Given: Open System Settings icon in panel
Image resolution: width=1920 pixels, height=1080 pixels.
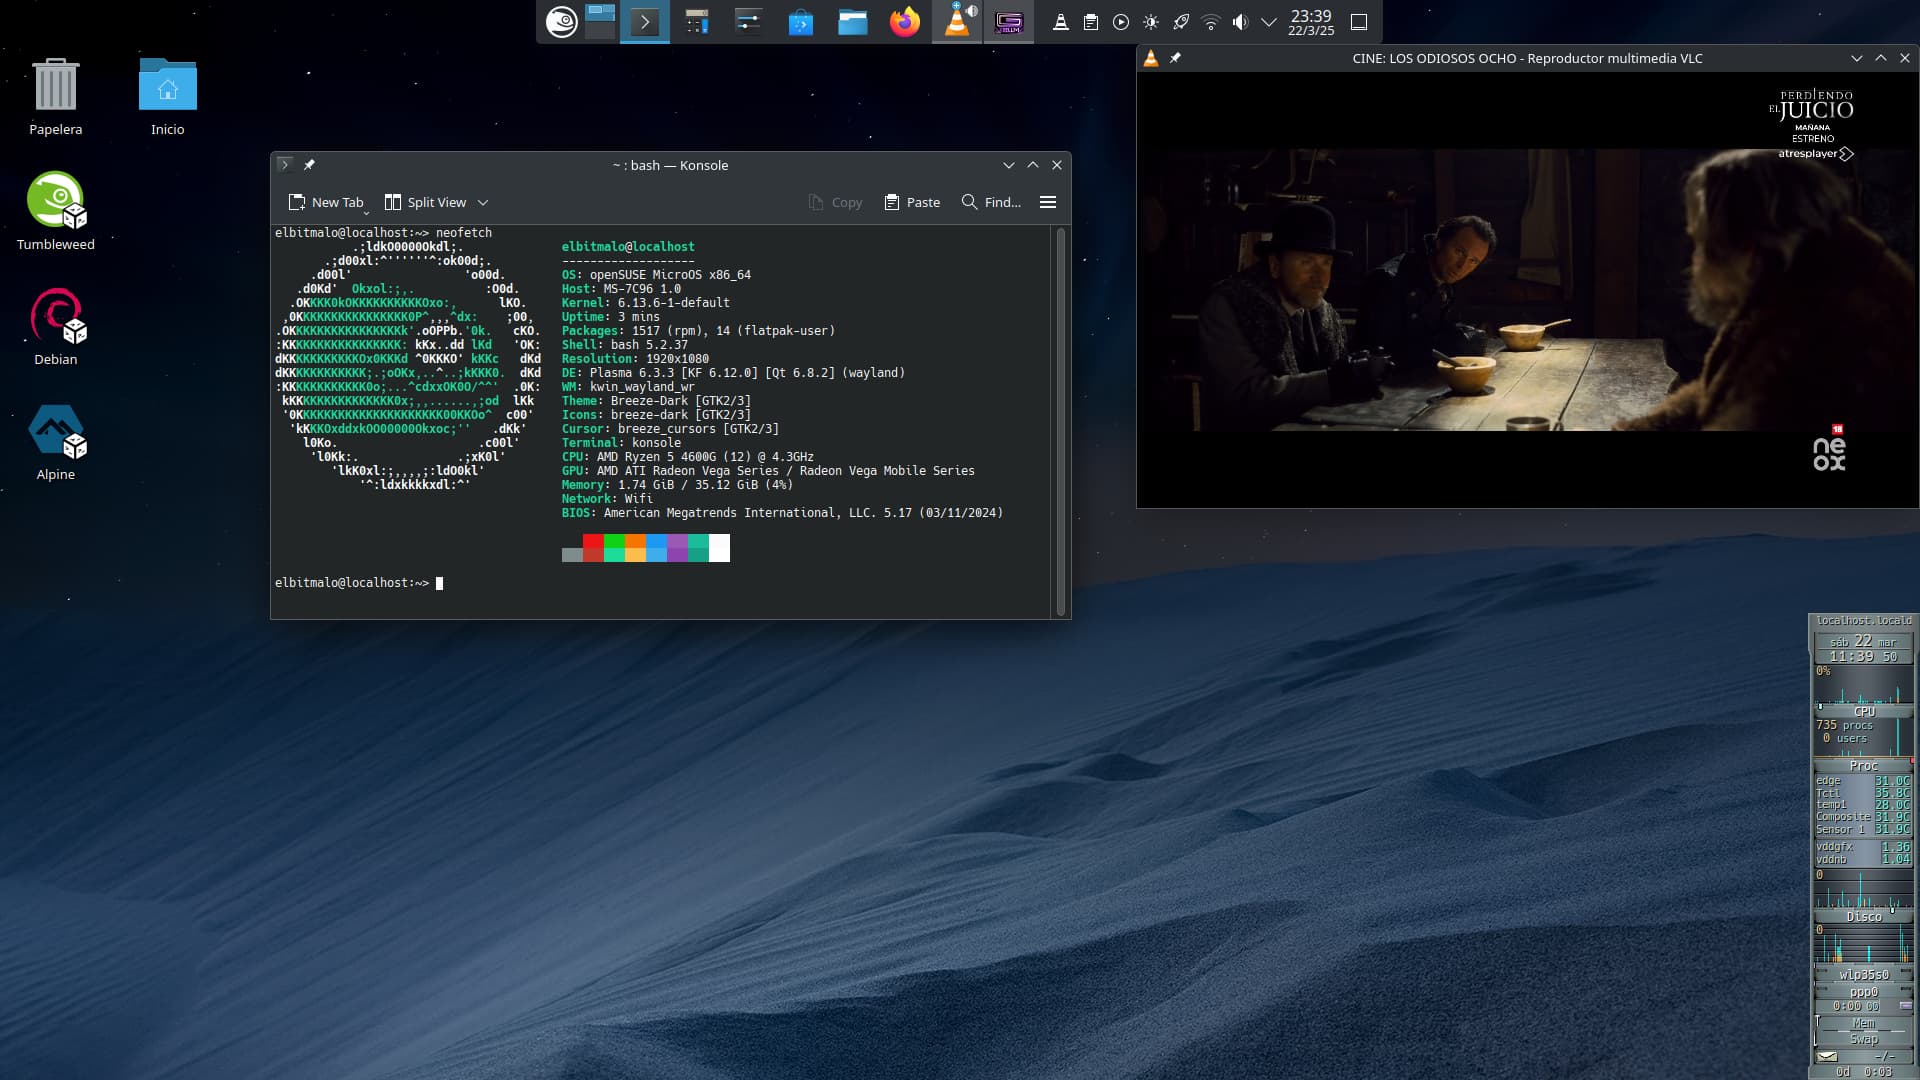Looking at the screenshot, I should pos(748,22).
